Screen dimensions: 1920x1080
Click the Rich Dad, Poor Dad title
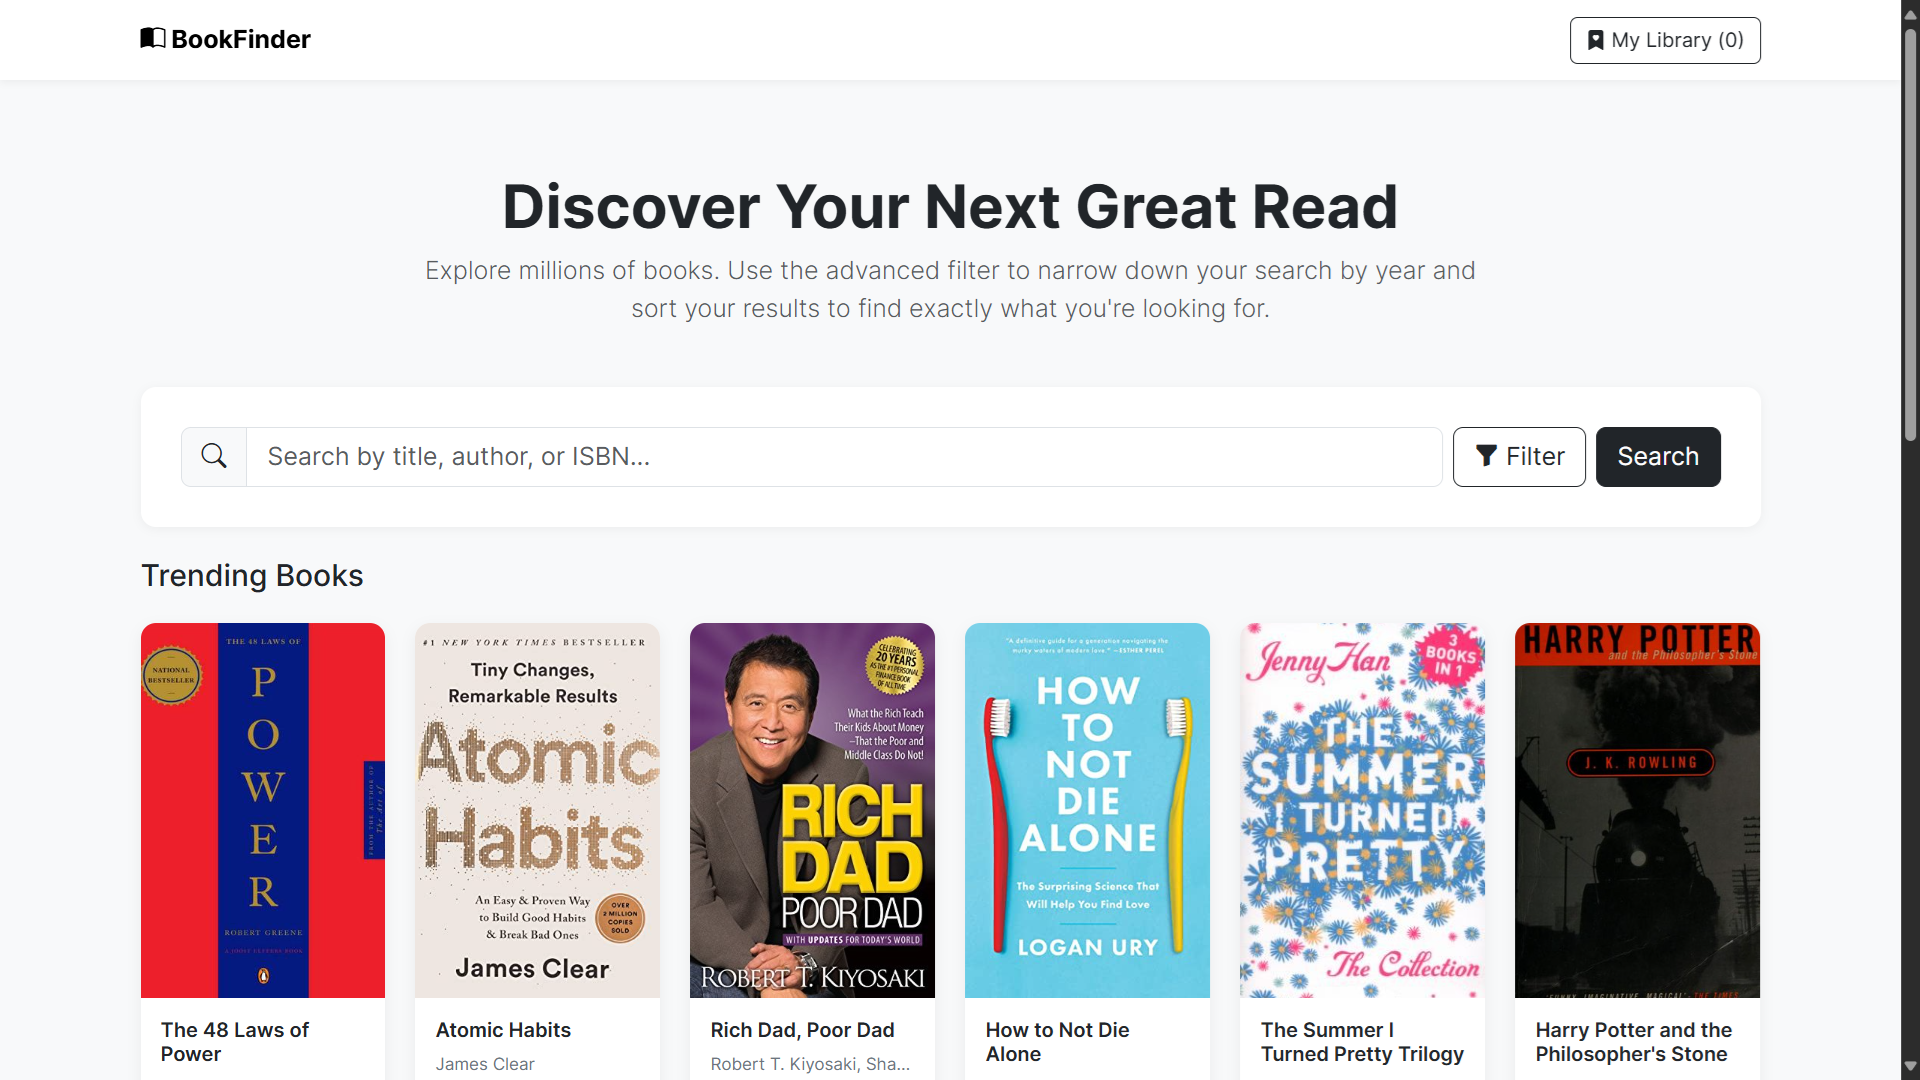[802, 1030]
